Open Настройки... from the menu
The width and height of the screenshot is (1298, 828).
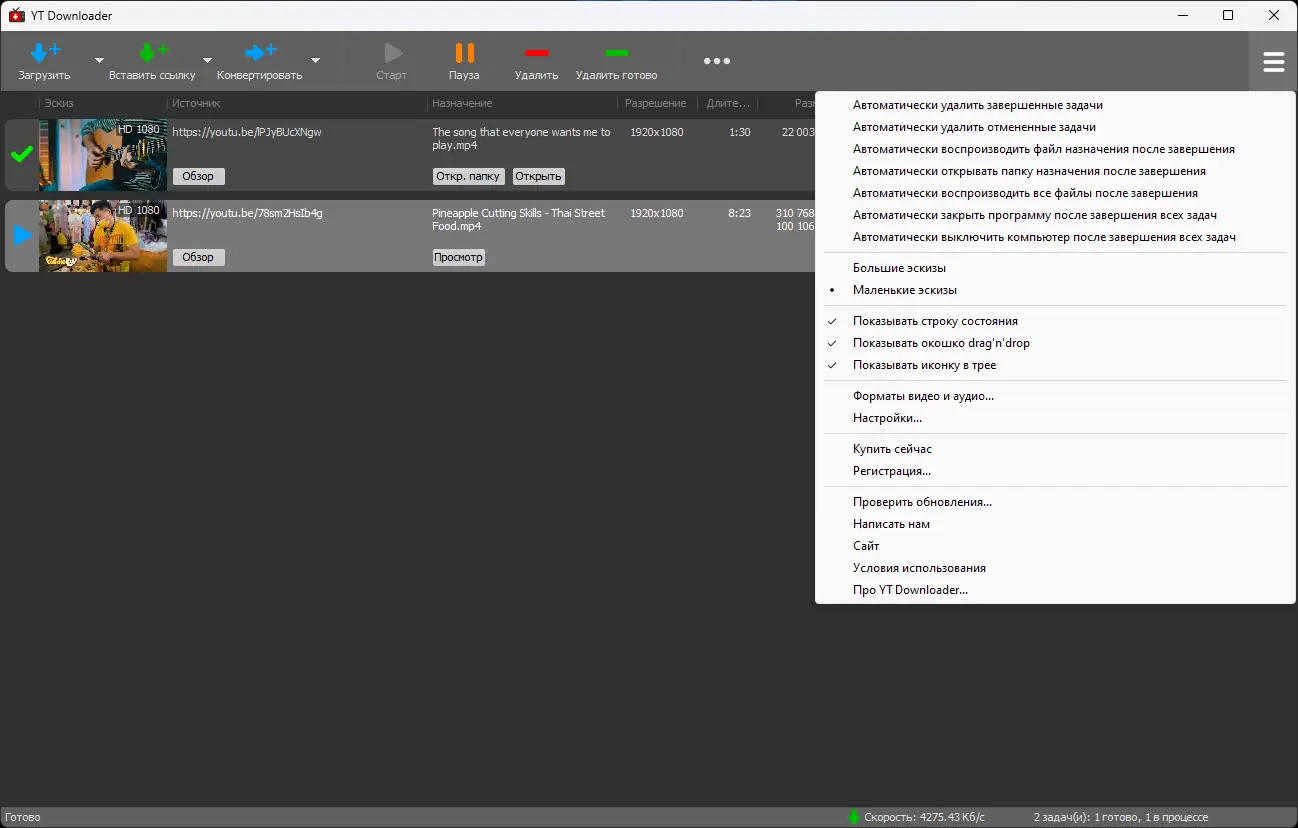click(1055, 418)
